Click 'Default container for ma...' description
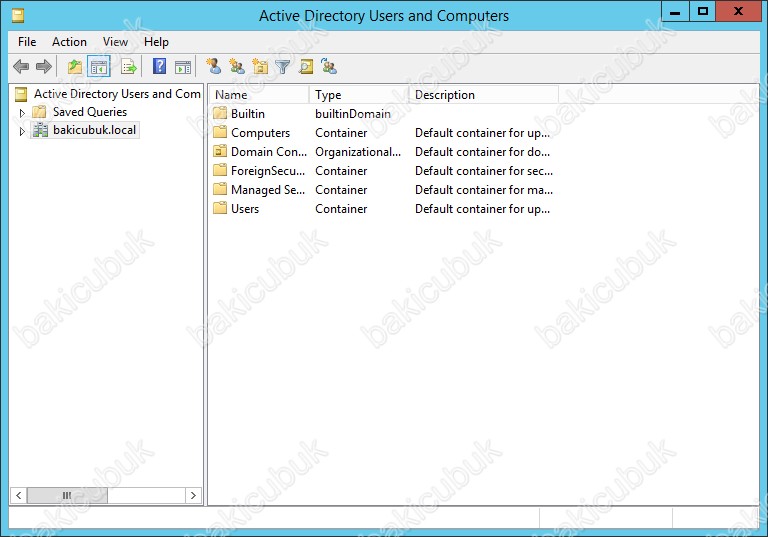This screenshot has height=537, width=768. pyautogui.click(x=484, y=190)
